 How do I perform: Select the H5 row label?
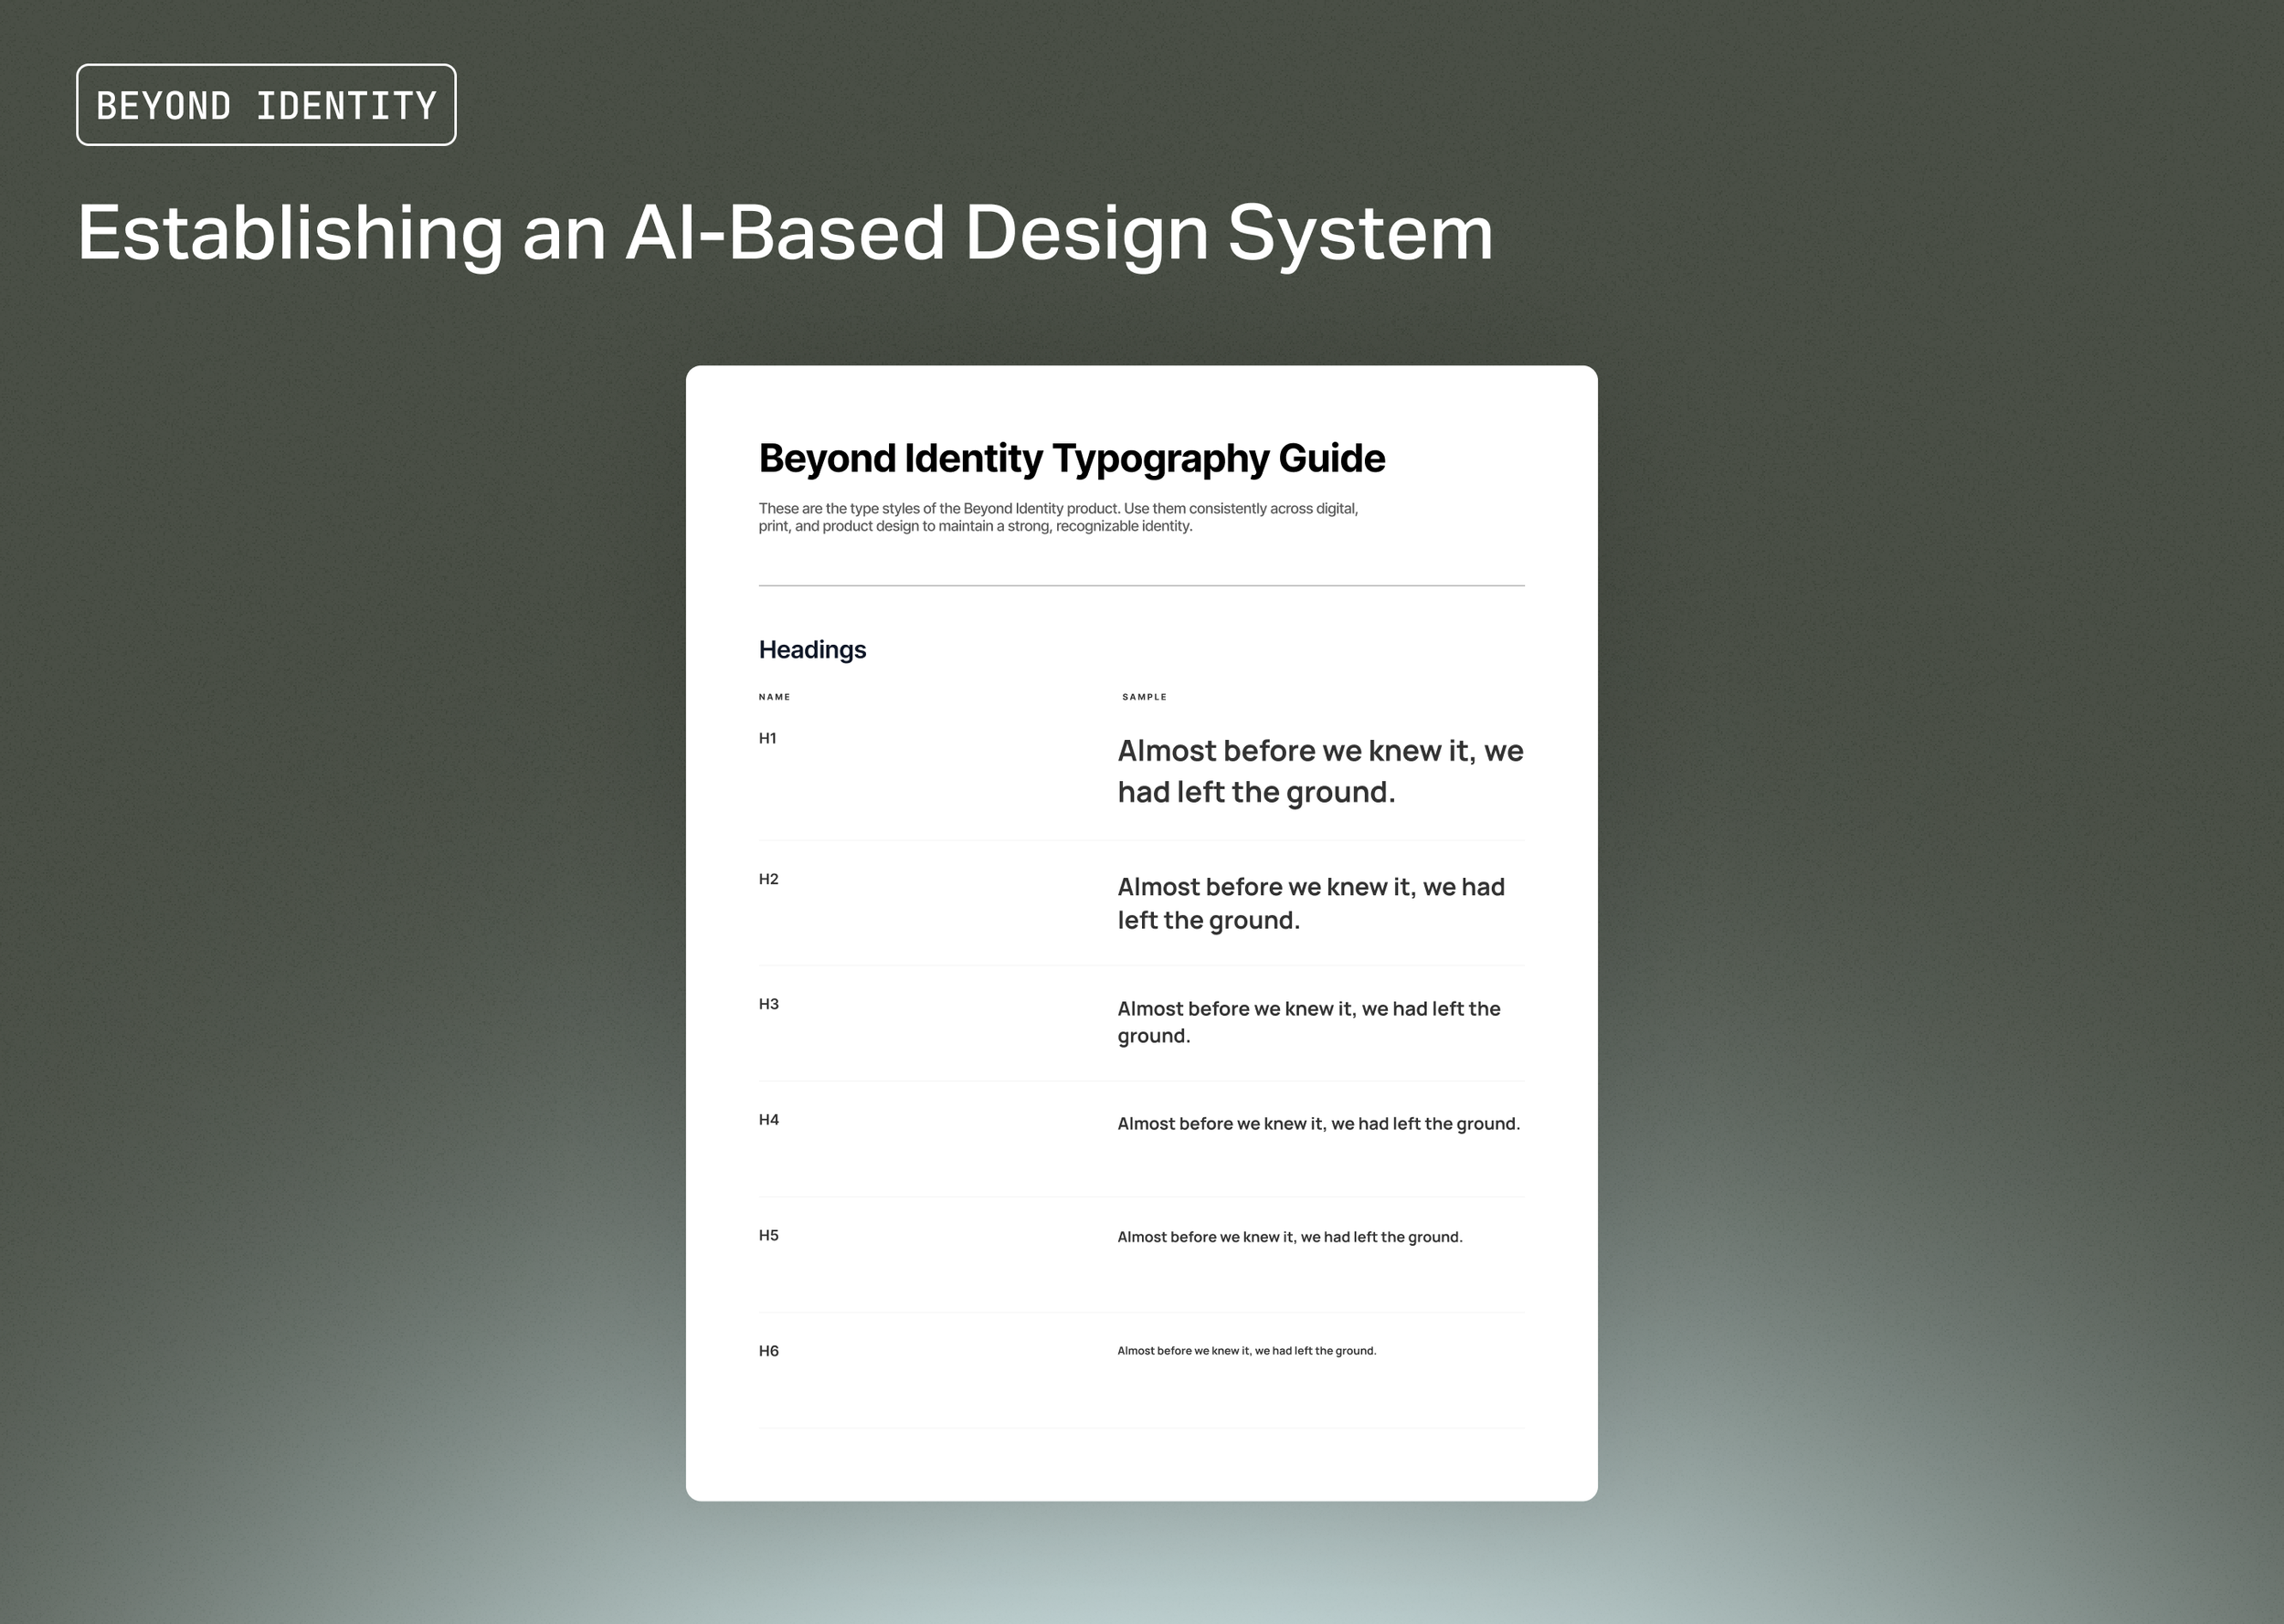(768, 1235)
